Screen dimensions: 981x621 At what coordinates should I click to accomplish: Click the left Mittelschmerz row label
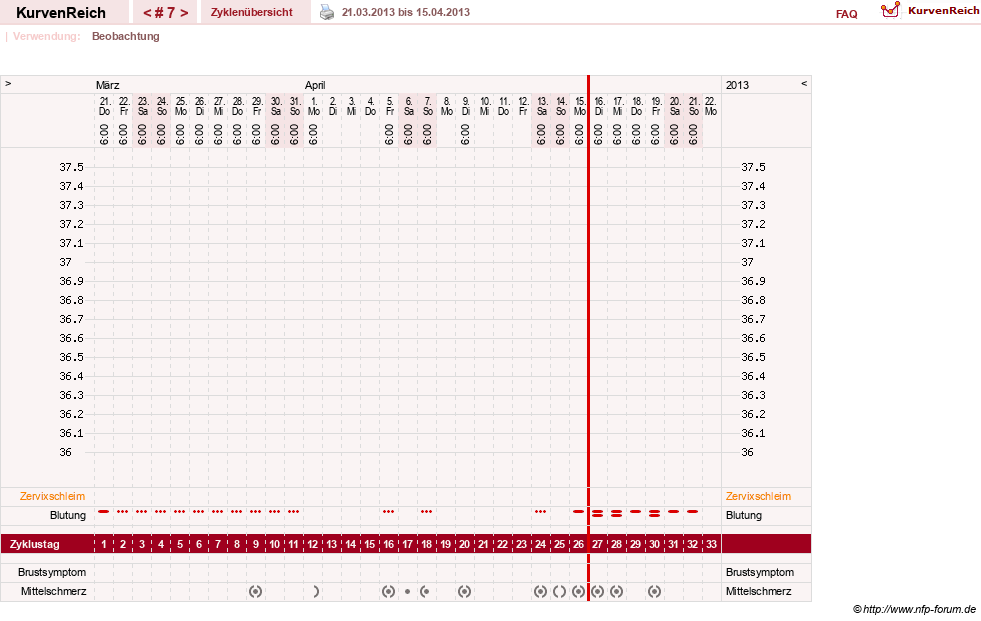click(53, 591)
